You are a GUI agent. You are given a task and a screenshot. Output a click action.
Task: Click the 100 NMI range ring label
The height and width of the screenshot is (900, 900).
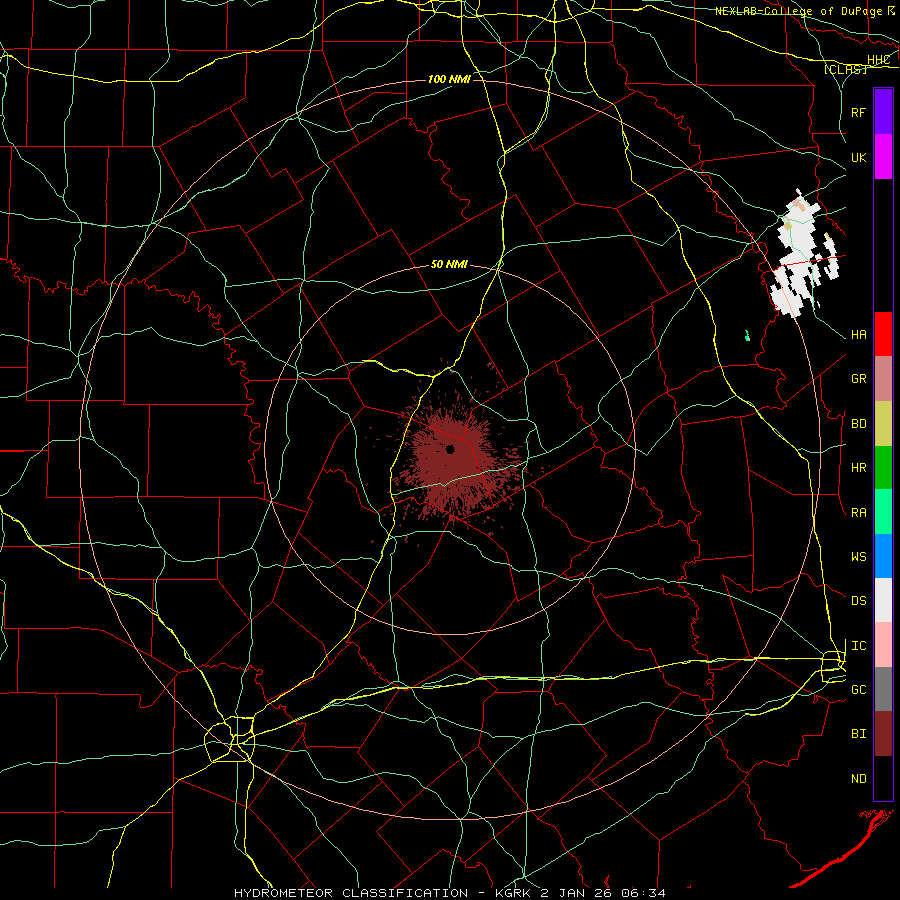pyautogui.click(x=449, y=79)
